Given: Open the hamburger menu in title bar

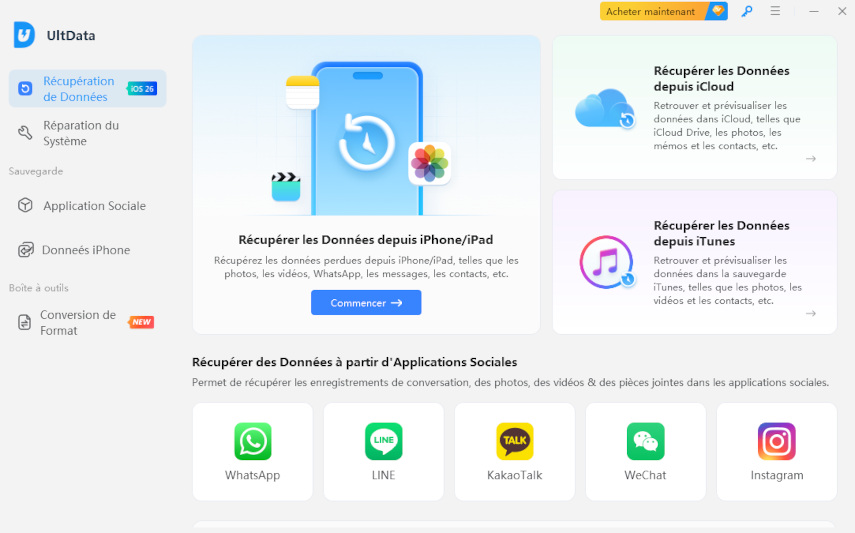Looking at the screenshot, I should 775,12.
